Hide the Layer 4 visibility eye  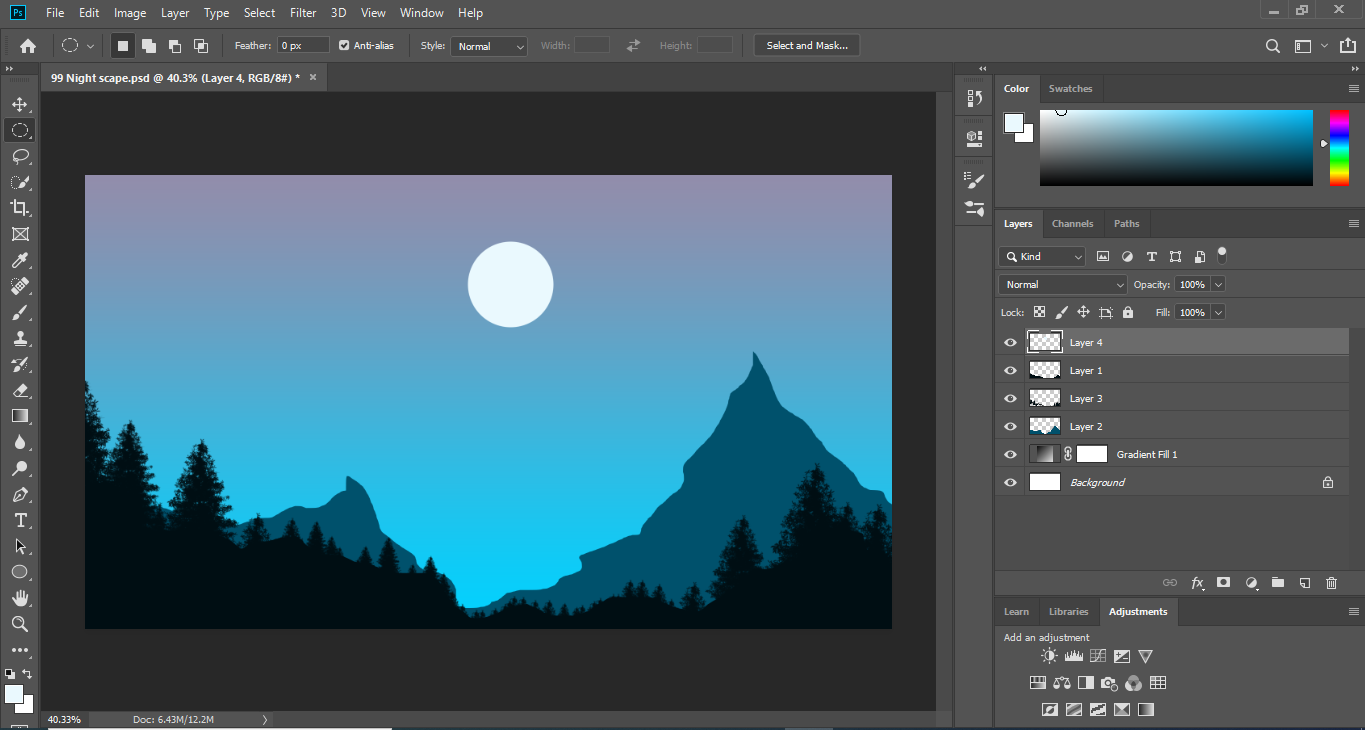(1010, 343)
